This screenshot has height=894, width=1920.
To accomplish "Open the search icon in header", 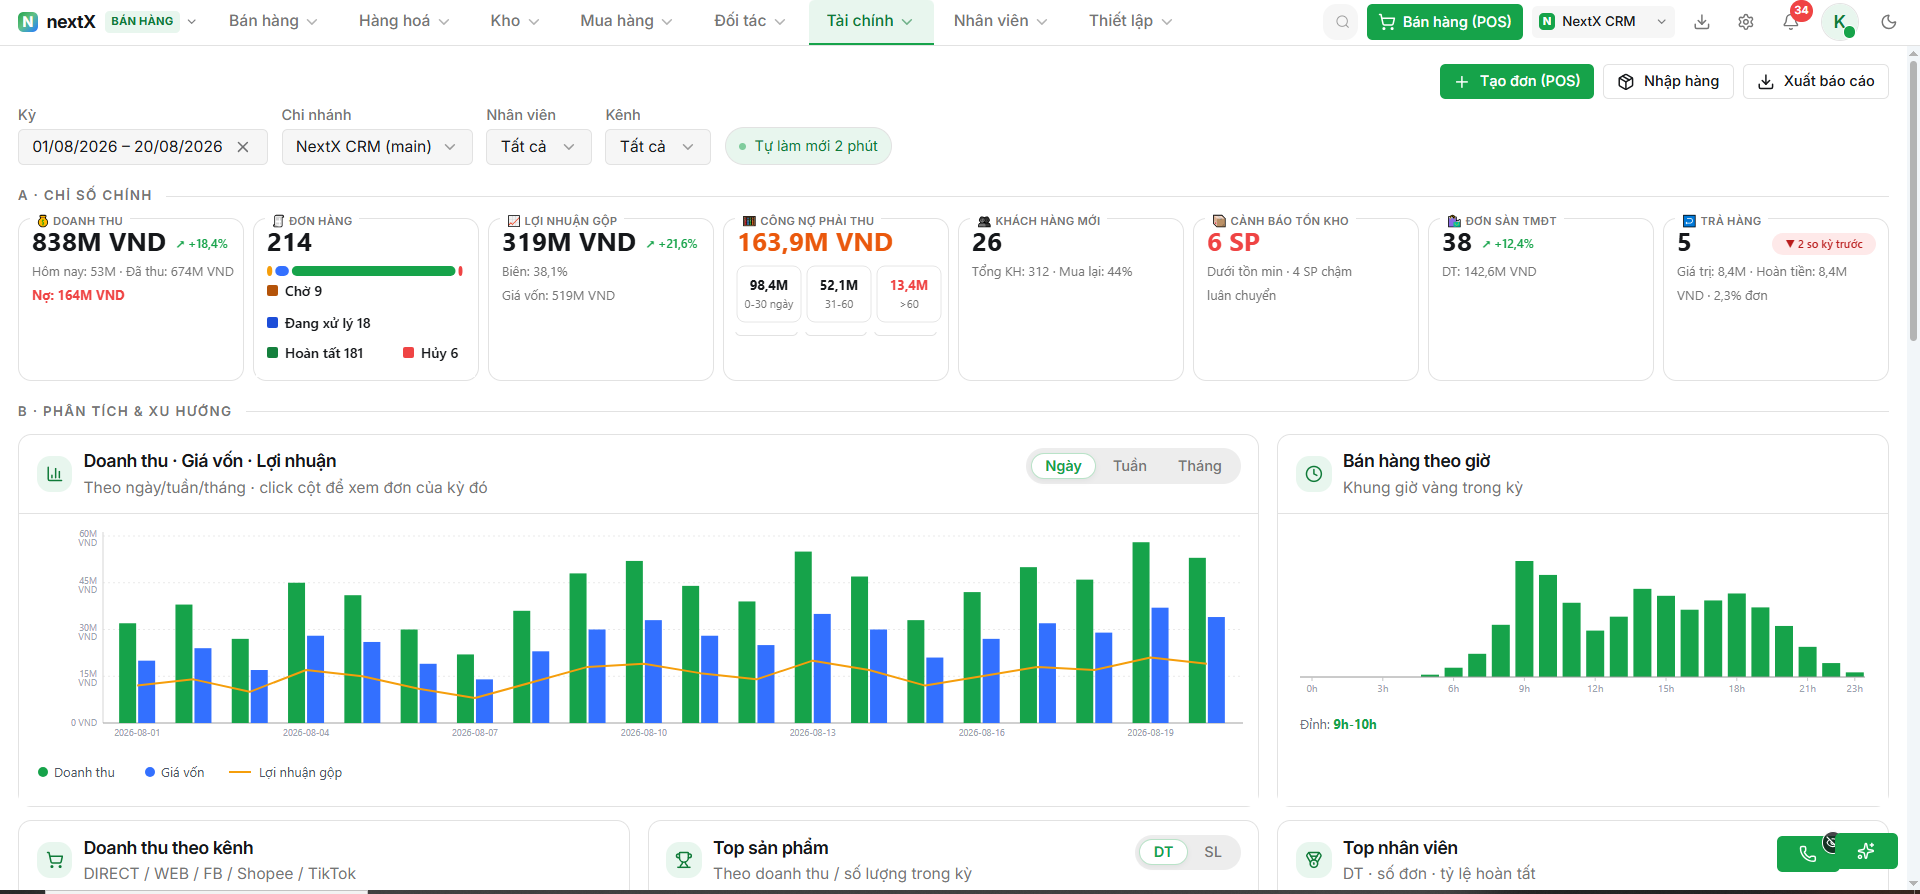I will click(1342, 22).
